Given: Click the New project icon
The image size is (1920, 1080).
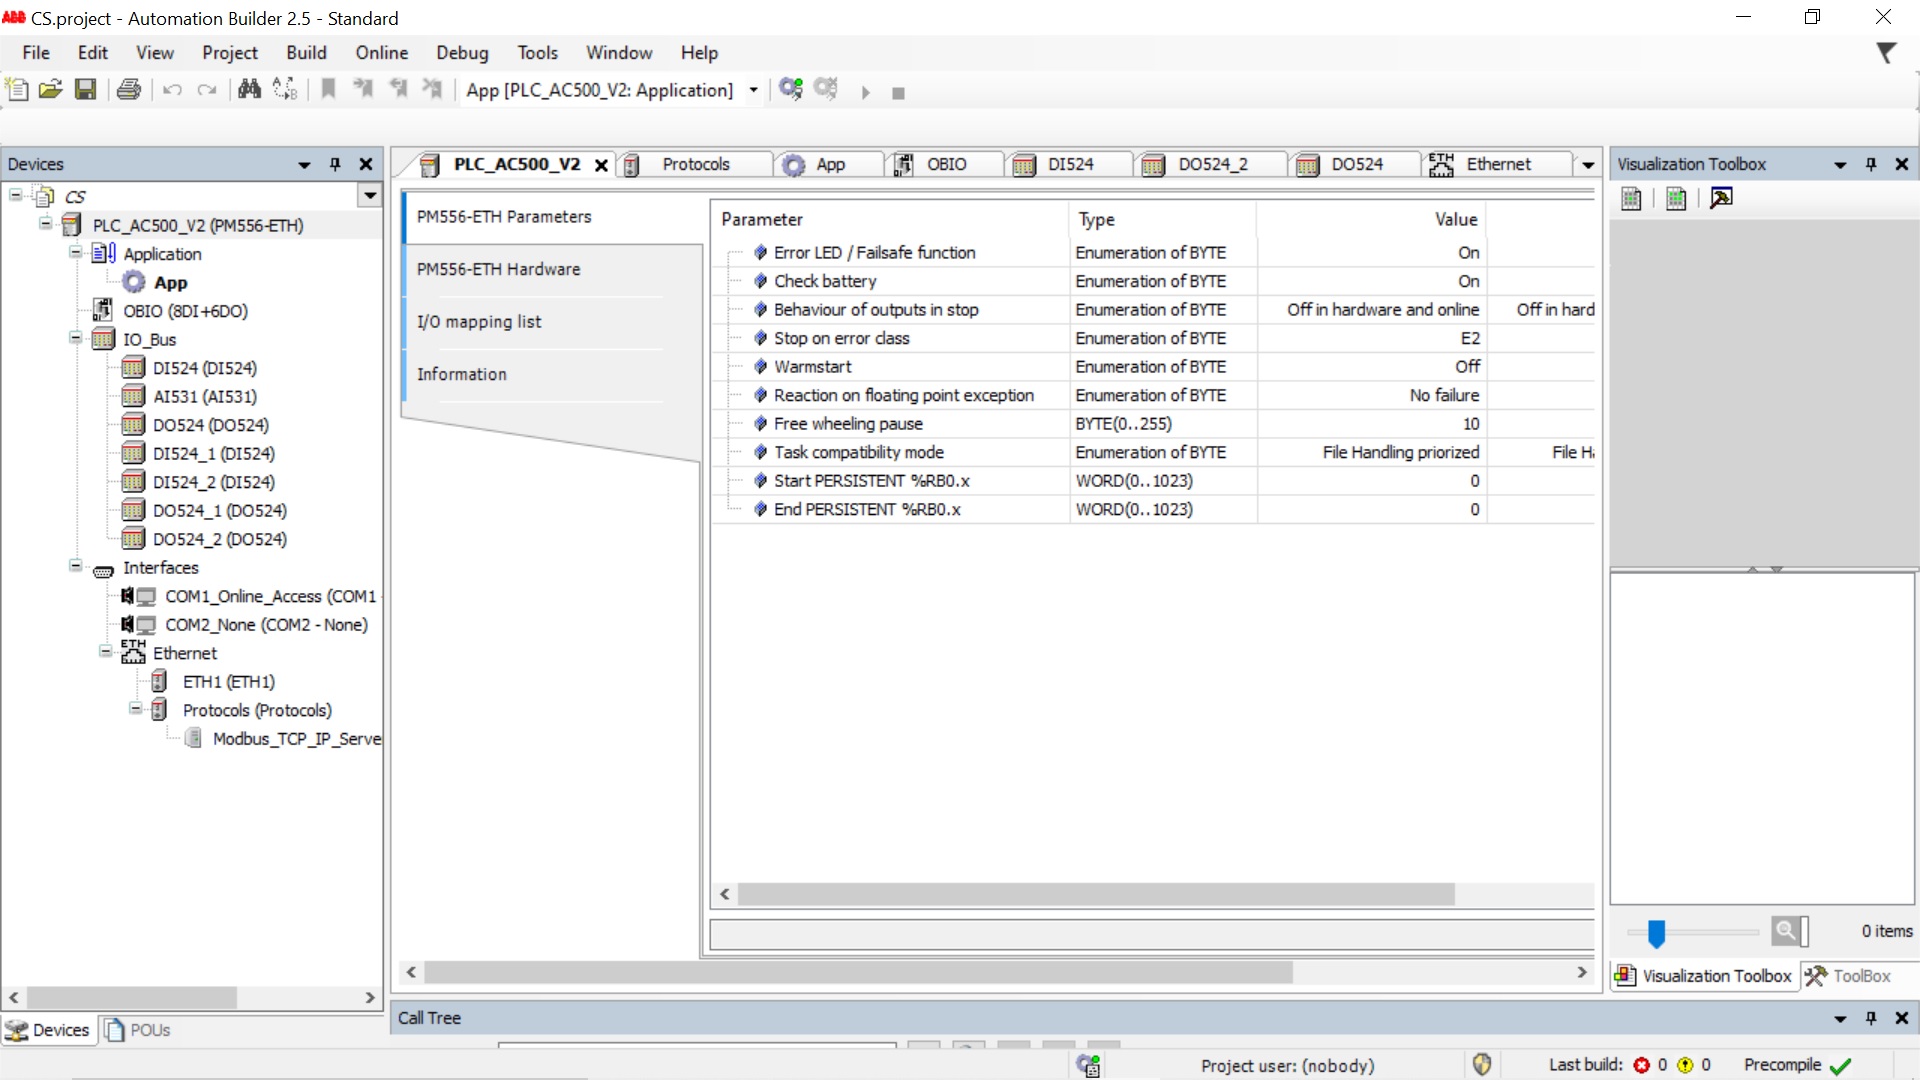Looking at the screenshot, I should pyautogui.click(x=17, y=90).
